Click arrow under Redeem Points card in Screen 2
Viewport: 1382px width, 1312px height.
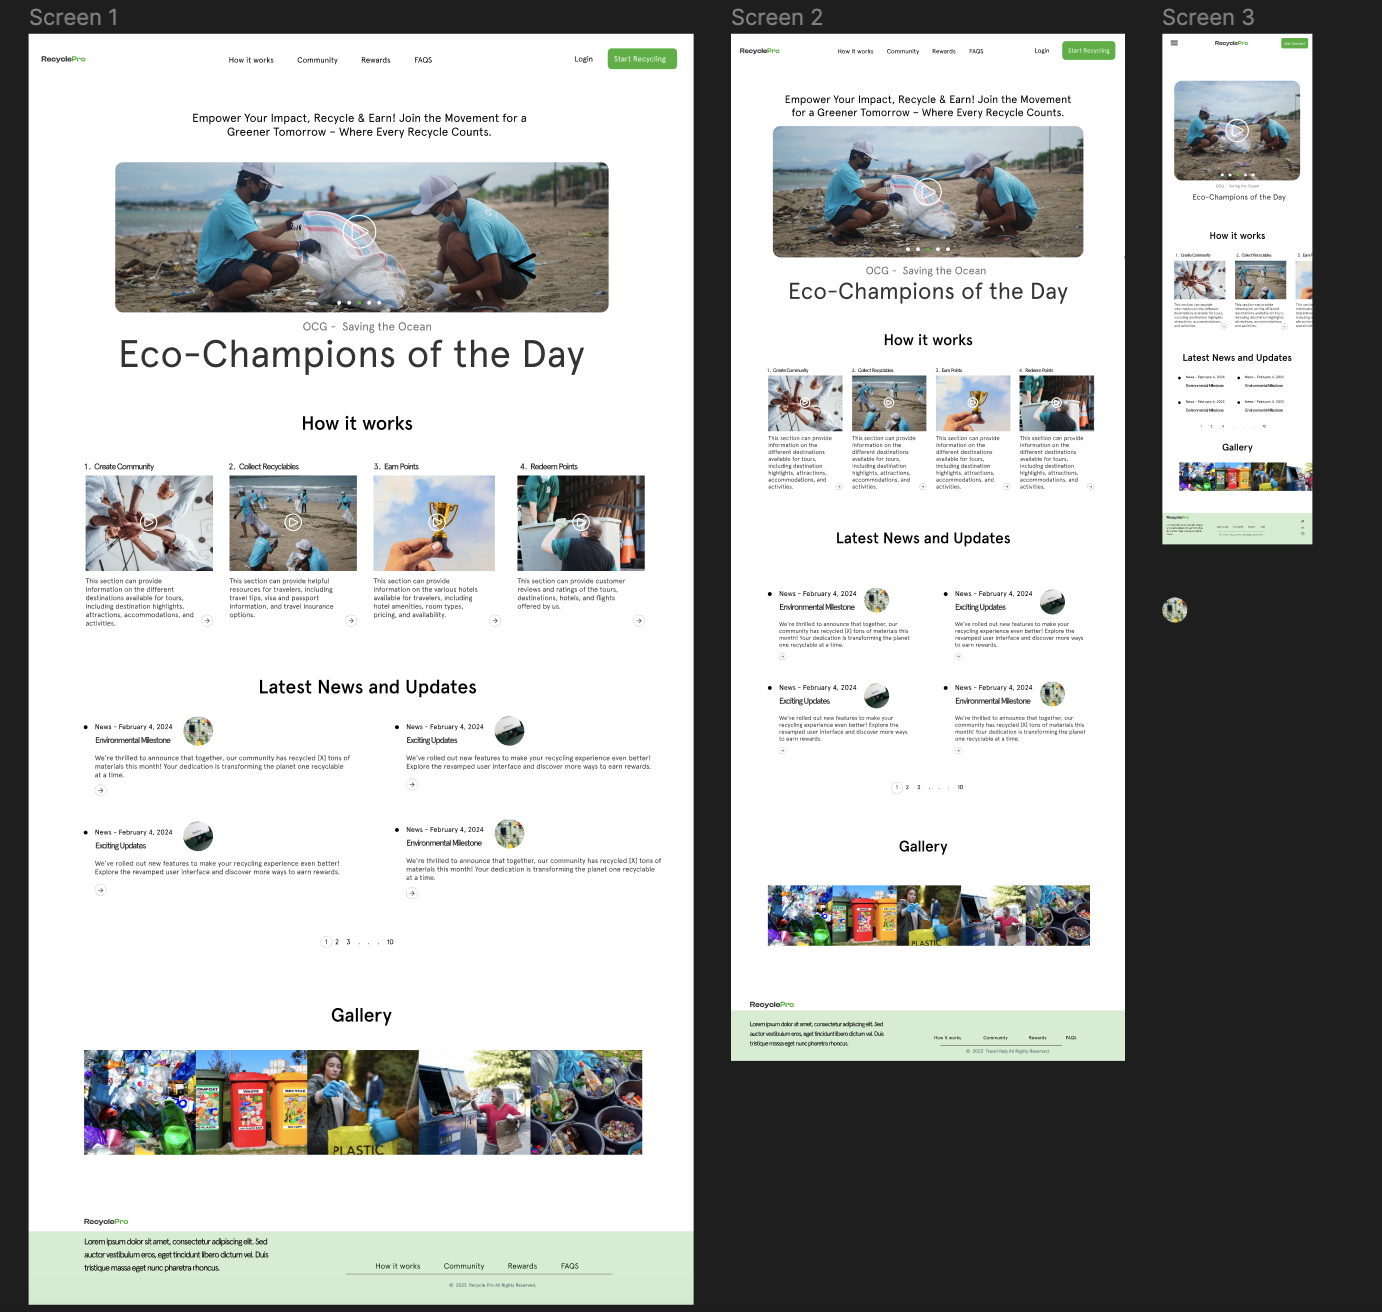pos(1090,487)
